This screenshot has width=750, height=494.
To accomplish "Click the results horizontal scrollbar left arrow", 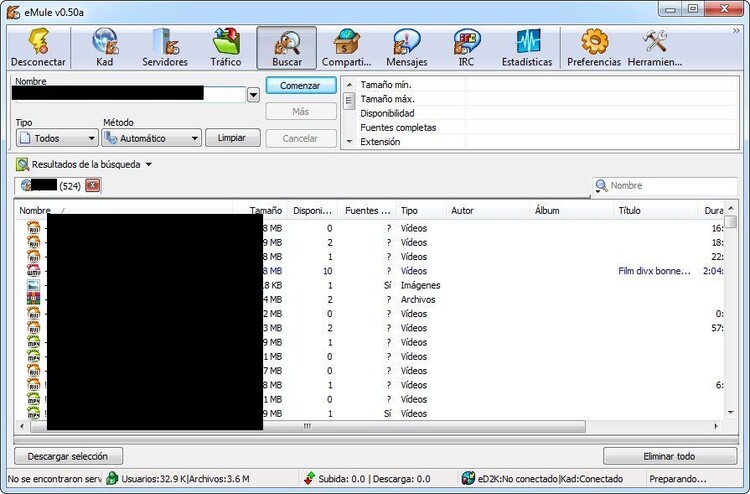I will click(22, 426).
